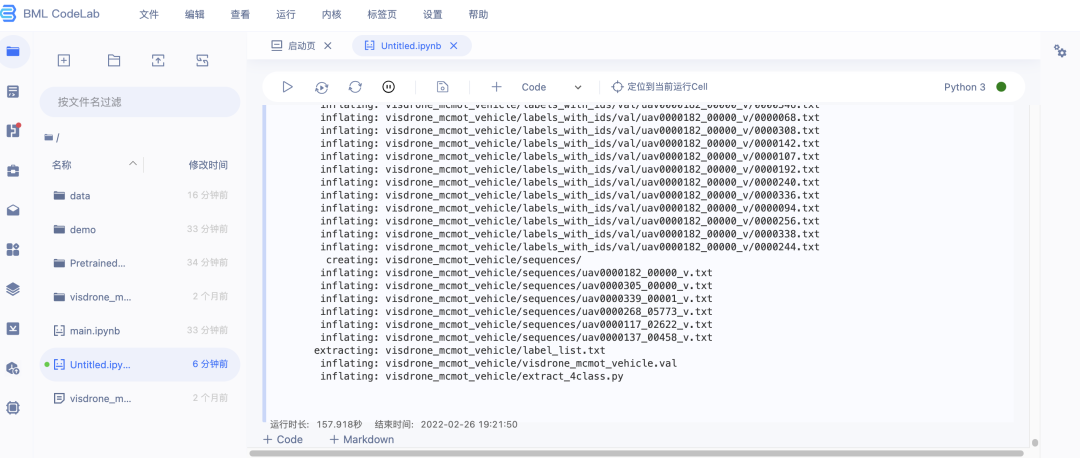Click the blue cell collapse bar
Screen dimensions: 1080x458
(x=264, y=263)
